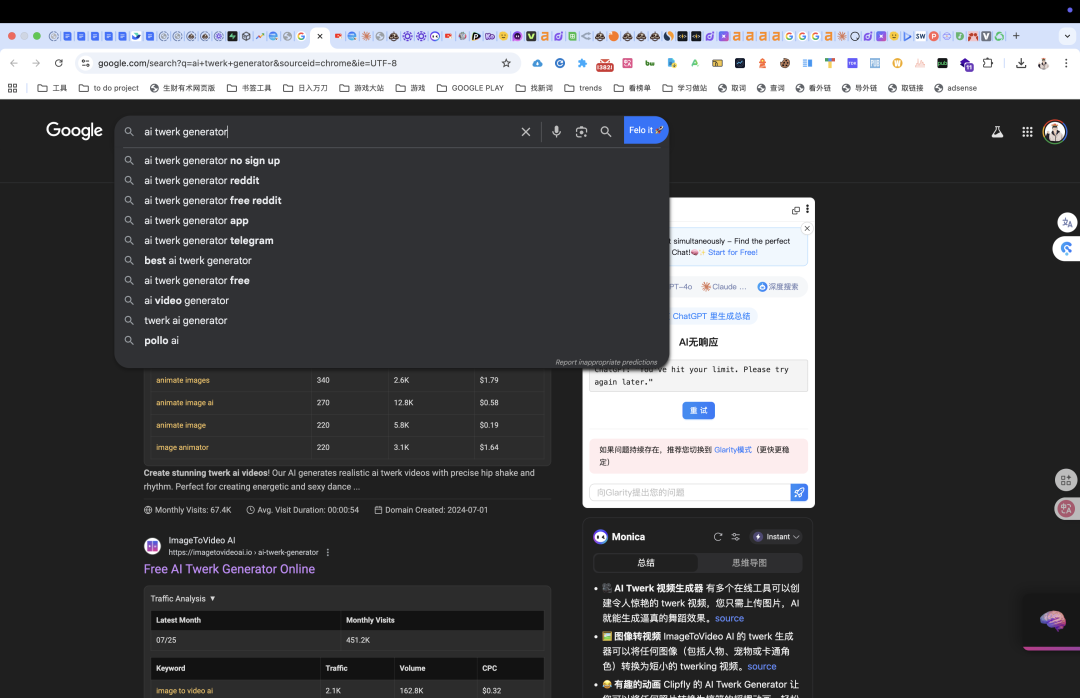Image resolution: width=1080 pixels, height=698 pixels.
Task: Go back to the previous page
Action: point(14,63)
